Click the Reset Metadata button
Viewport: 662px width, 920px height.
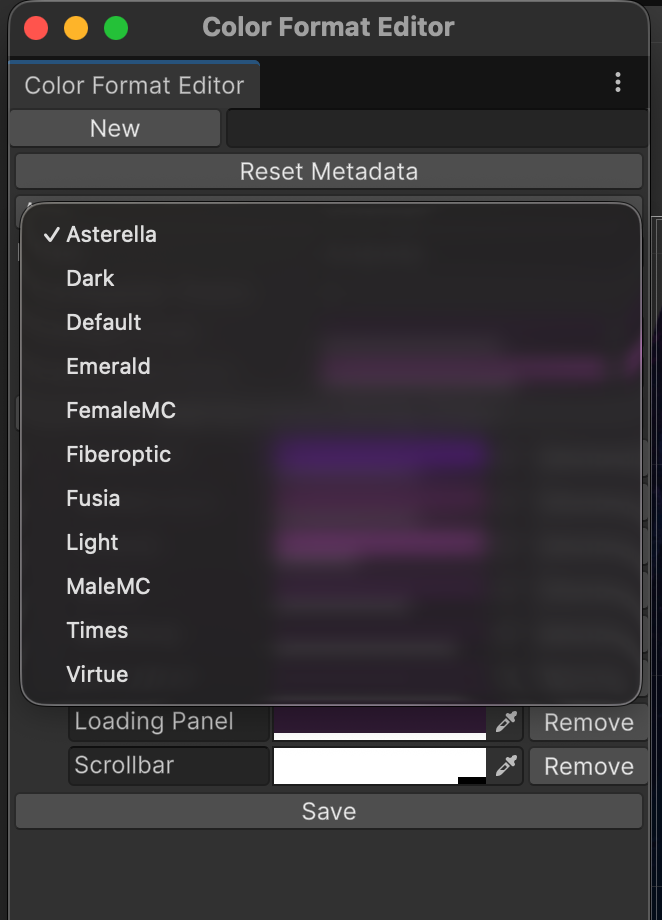[328, 172]
